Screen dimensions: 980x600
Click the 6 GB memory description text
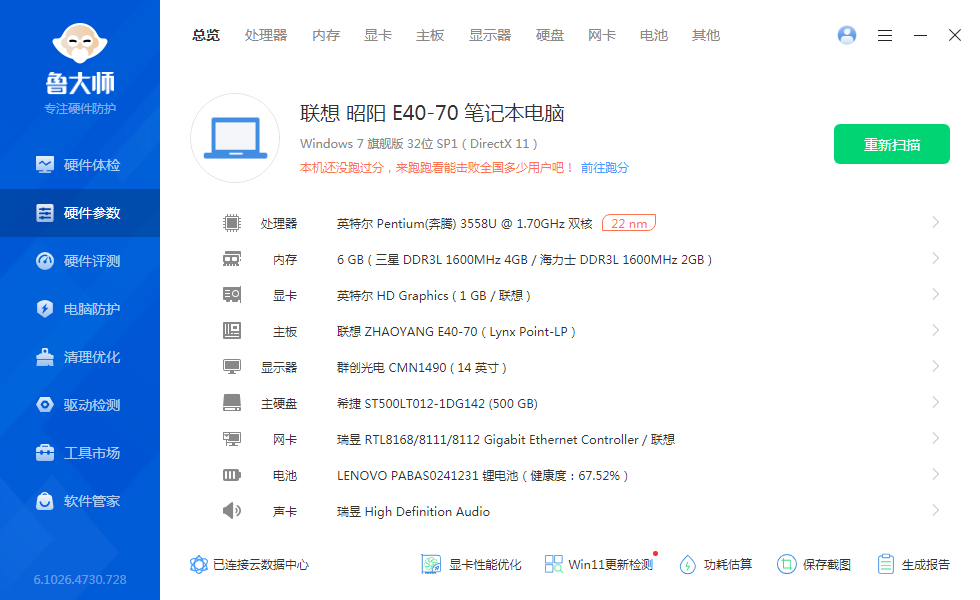tap(524, 259)
